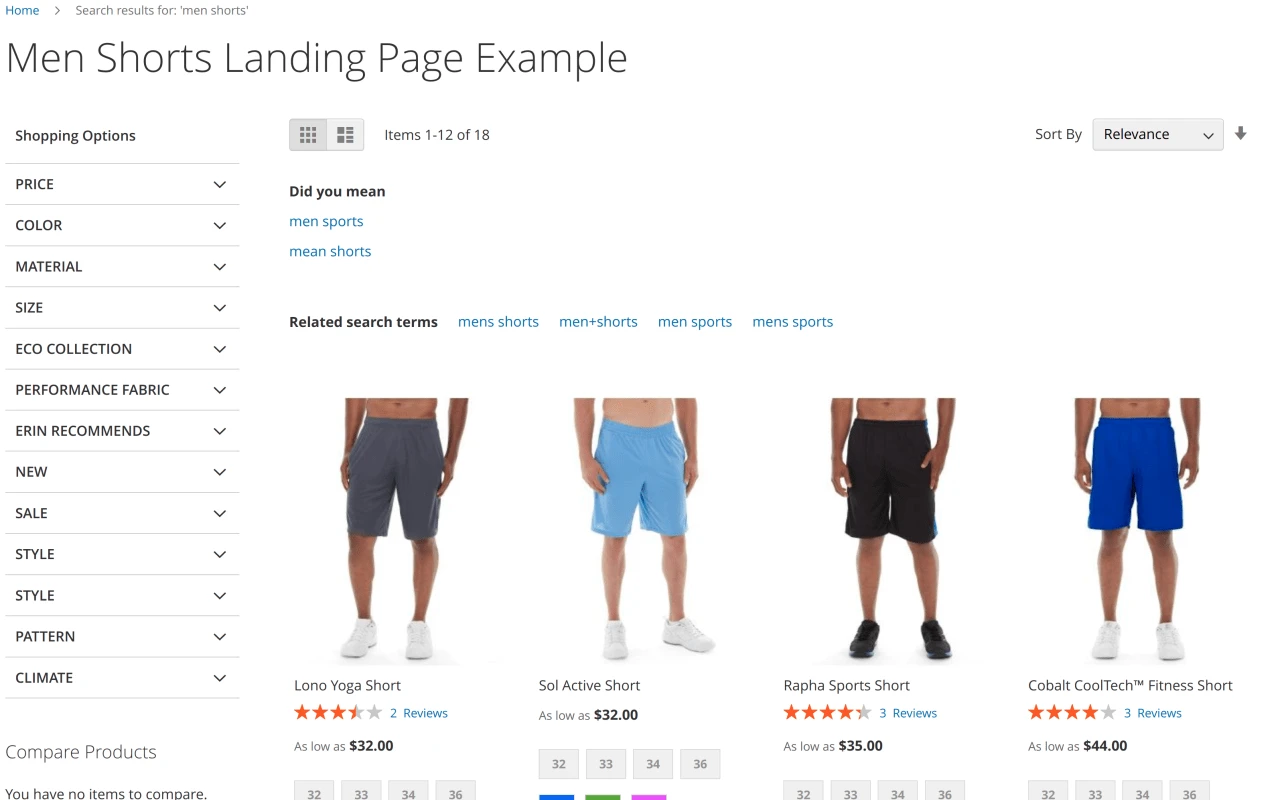The image size is (1274, 800).
Task: Click Rapha Sports Short star rating
Action: click(x=827, y=713)
